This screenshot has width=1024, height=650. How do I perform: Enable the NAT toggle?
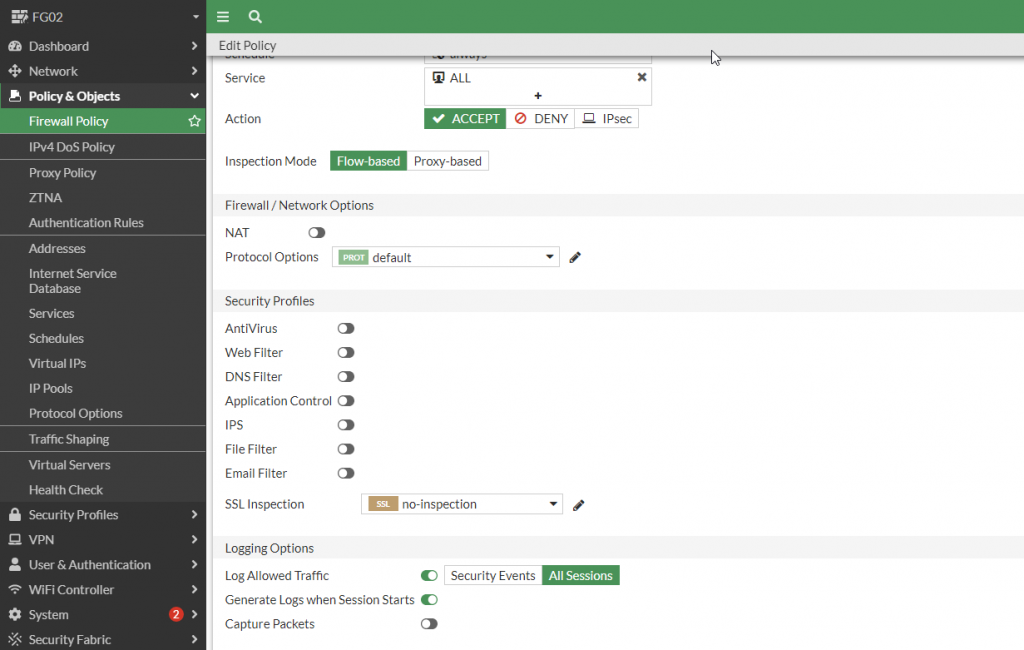click(x=317, y=233)
